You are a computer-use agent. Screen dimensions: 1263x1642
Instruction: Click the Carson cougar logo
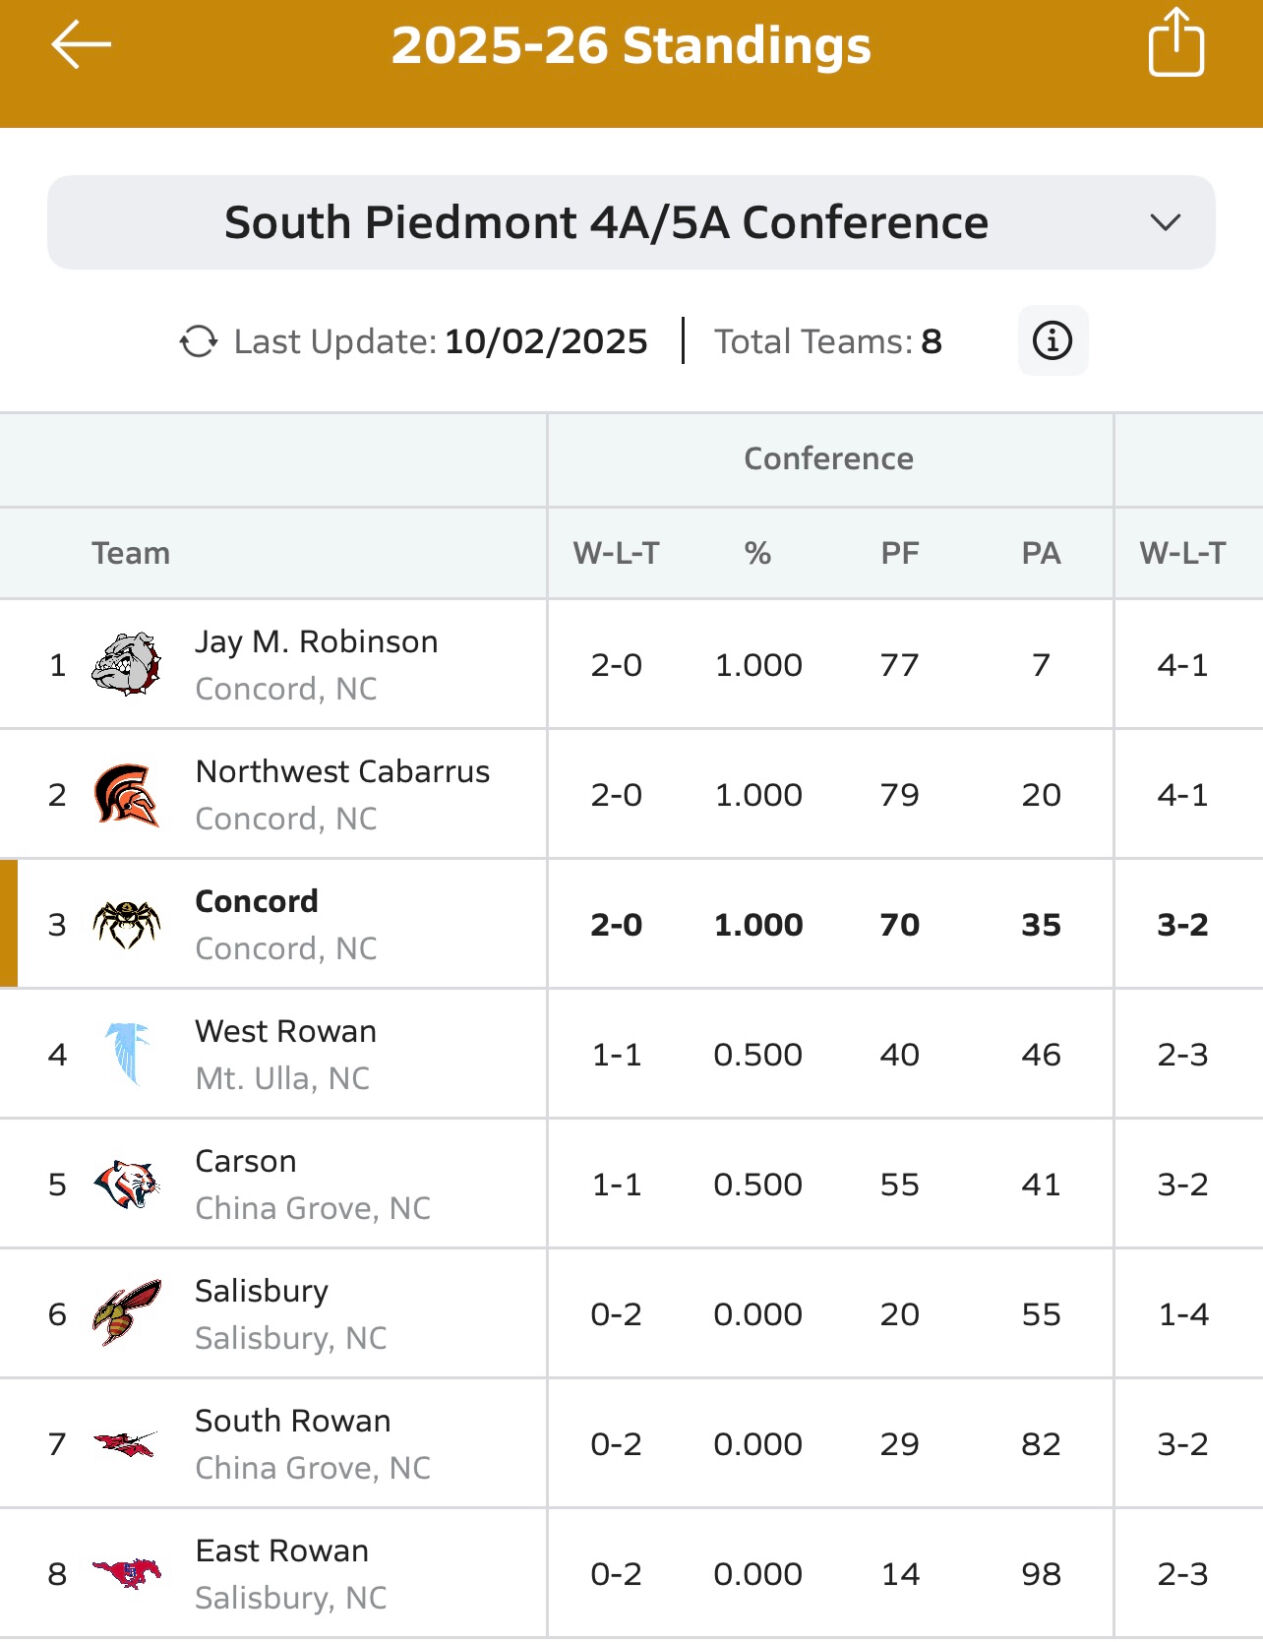coord(128,1183)
